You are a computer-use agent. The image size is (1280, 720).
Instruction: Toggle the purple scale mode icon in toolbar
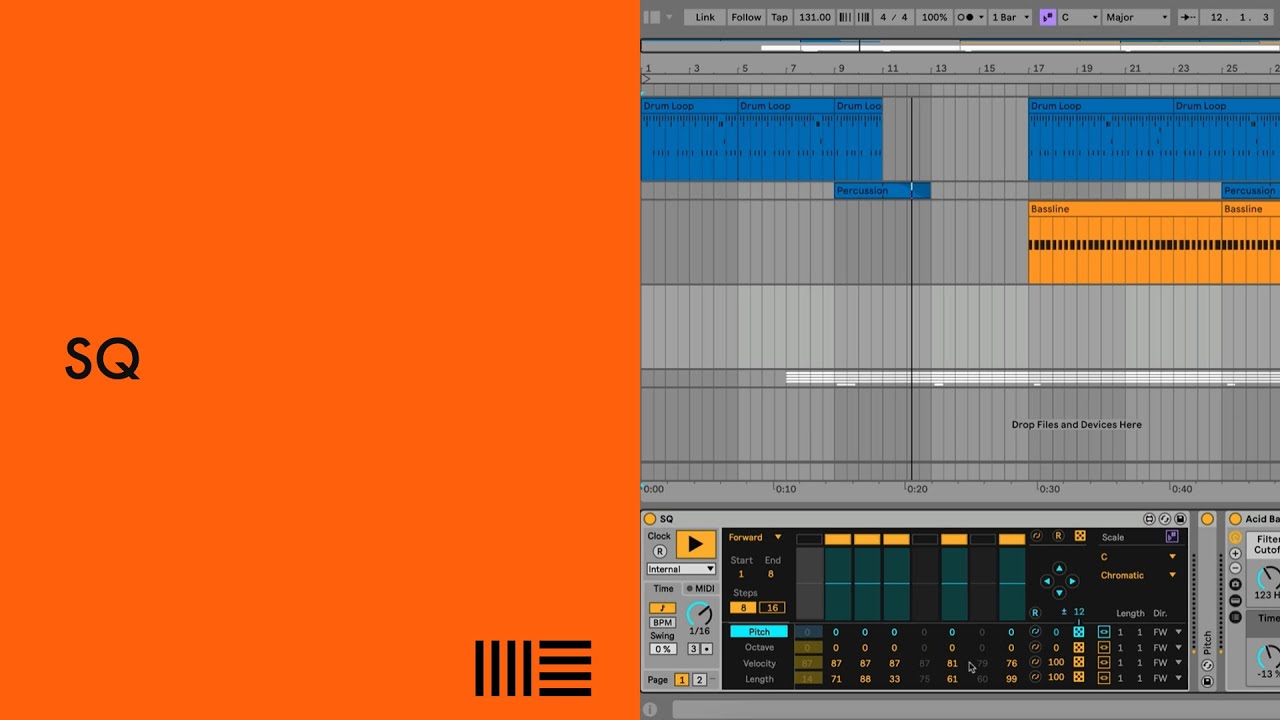(1047, 17)
